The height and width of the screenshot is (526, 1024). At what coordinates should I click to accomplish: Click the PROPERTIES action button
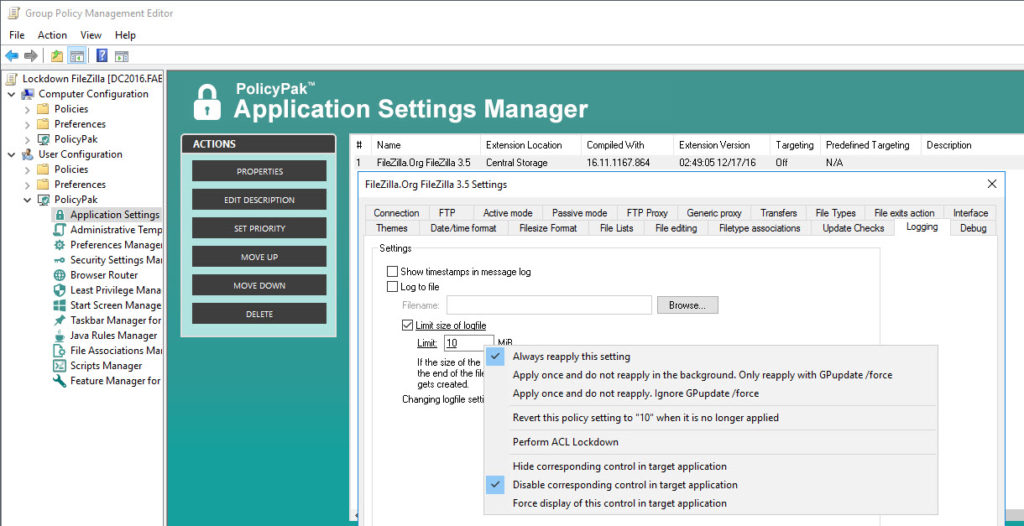259,171
